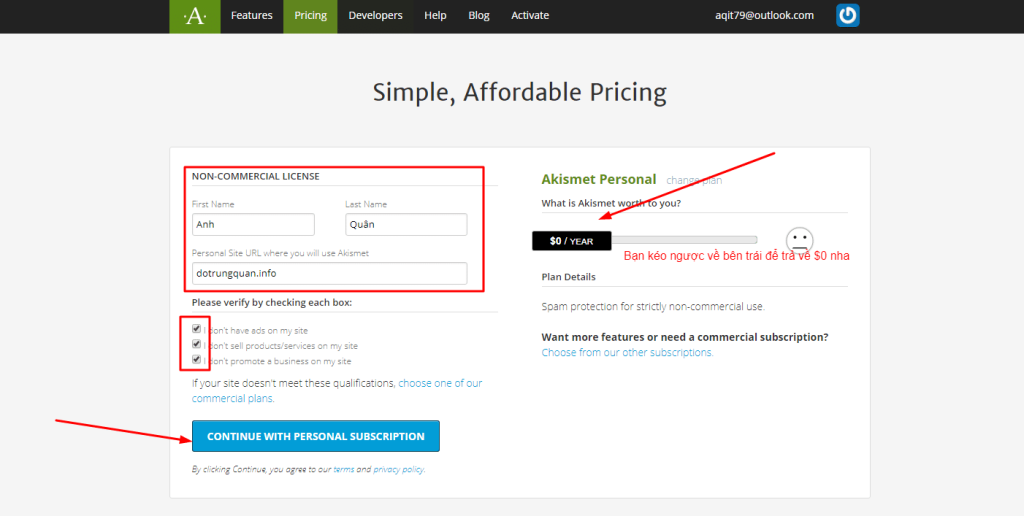Toggle "I don't sell products/services" checkbox
This screenshot has height=516, width=1024.
click(x=197, y=344)
